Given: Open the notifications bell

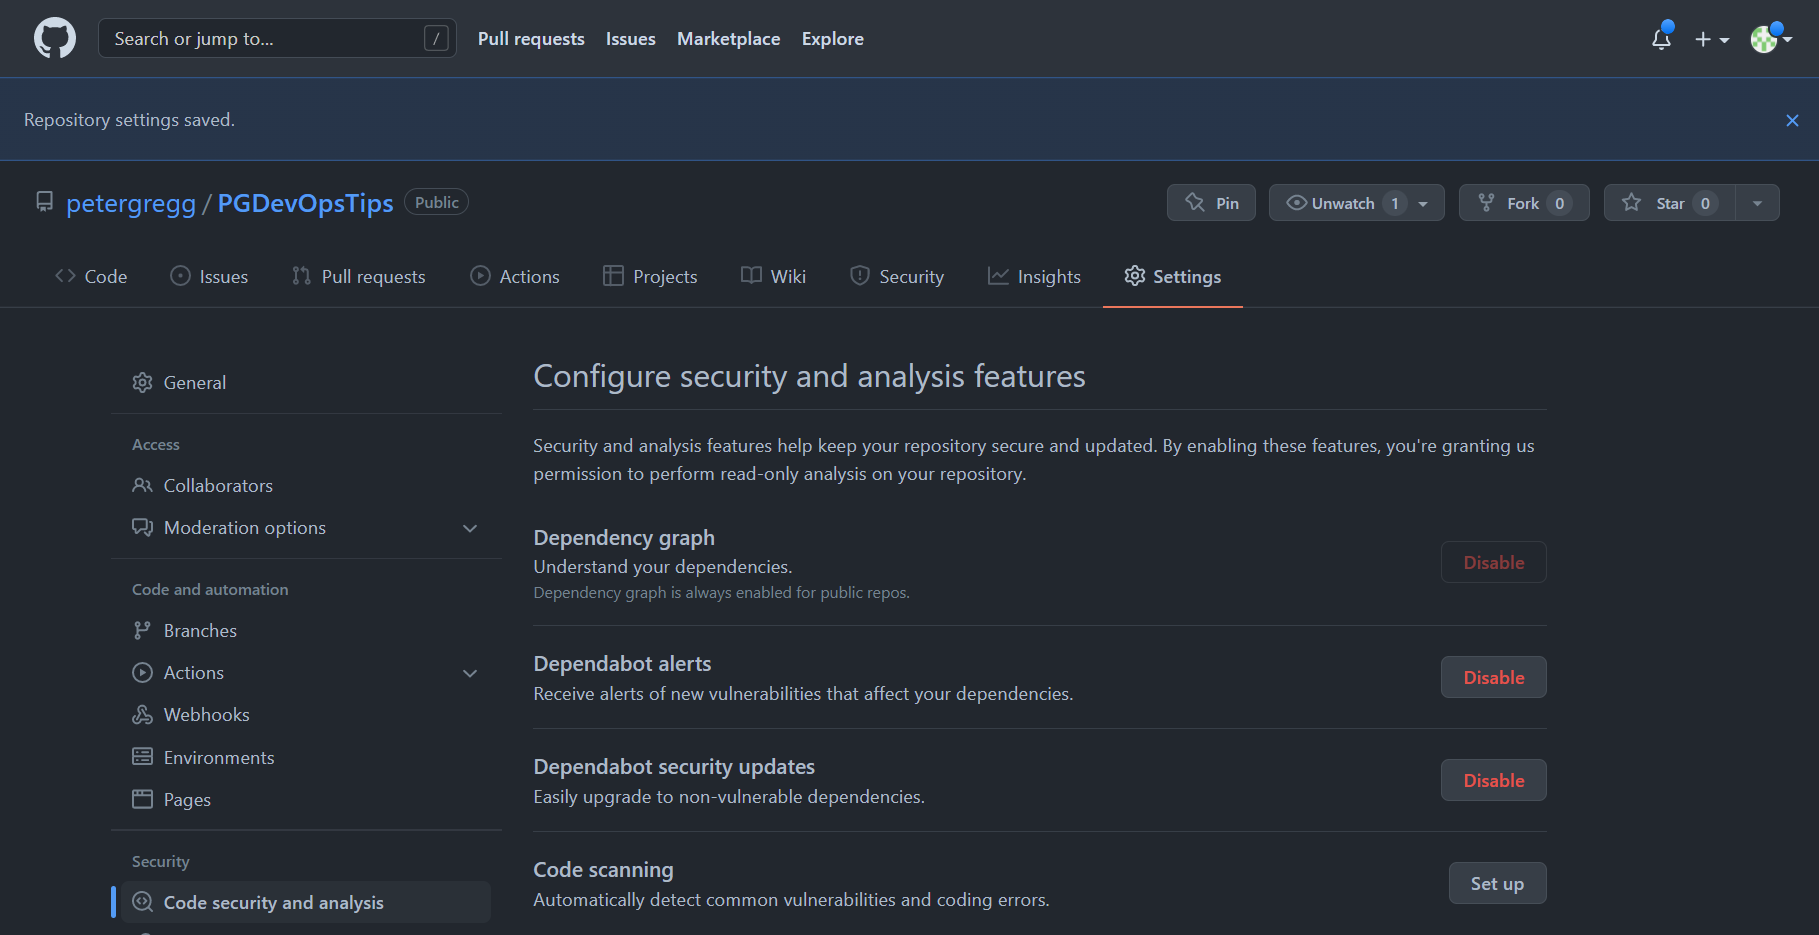Looking at the screenshot, I should pyautogui.click(x=1661, y=39).
